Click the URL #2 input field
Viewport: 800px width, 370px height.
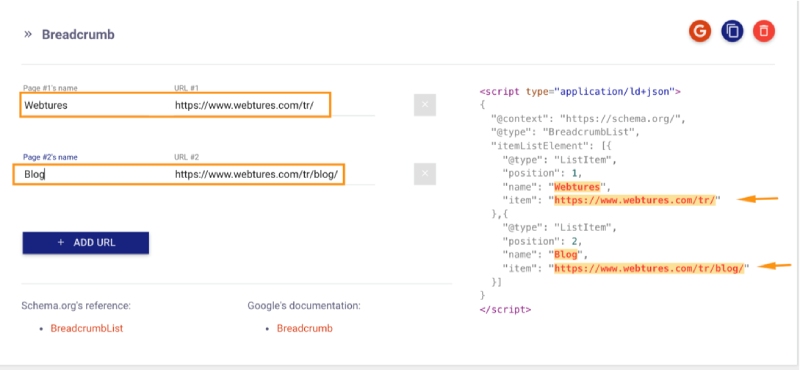274,175
